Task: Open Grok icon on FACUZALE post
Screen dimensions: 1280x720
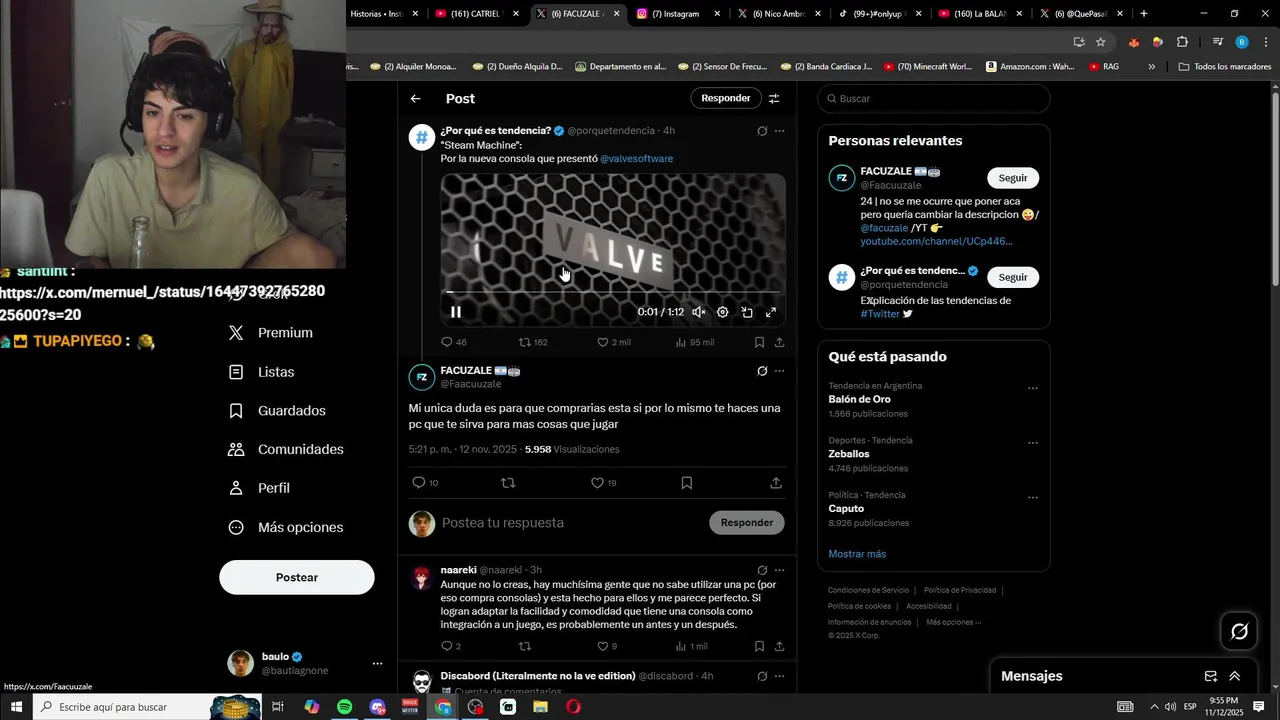Action: coord(762,371)
